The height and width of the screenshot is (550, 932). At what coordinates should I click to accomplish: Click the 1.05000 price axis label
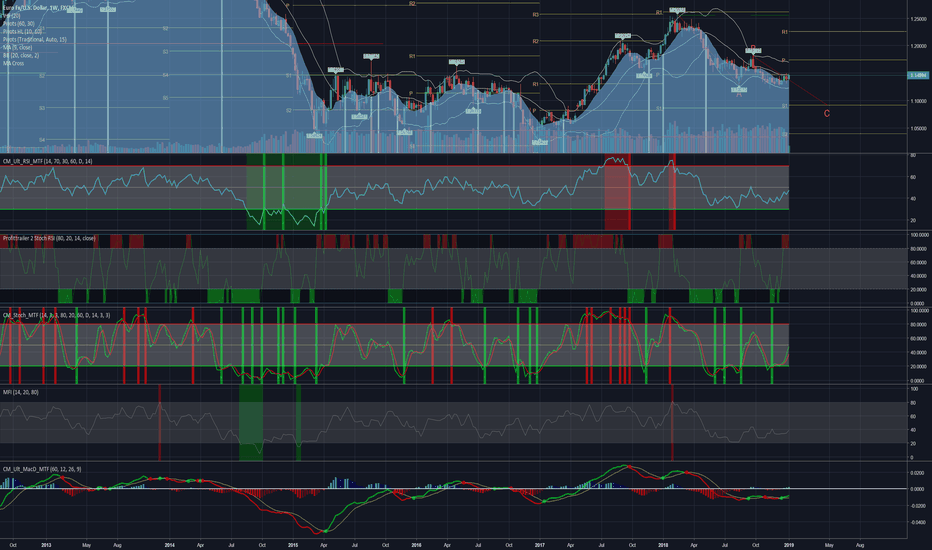pos(919,128)
